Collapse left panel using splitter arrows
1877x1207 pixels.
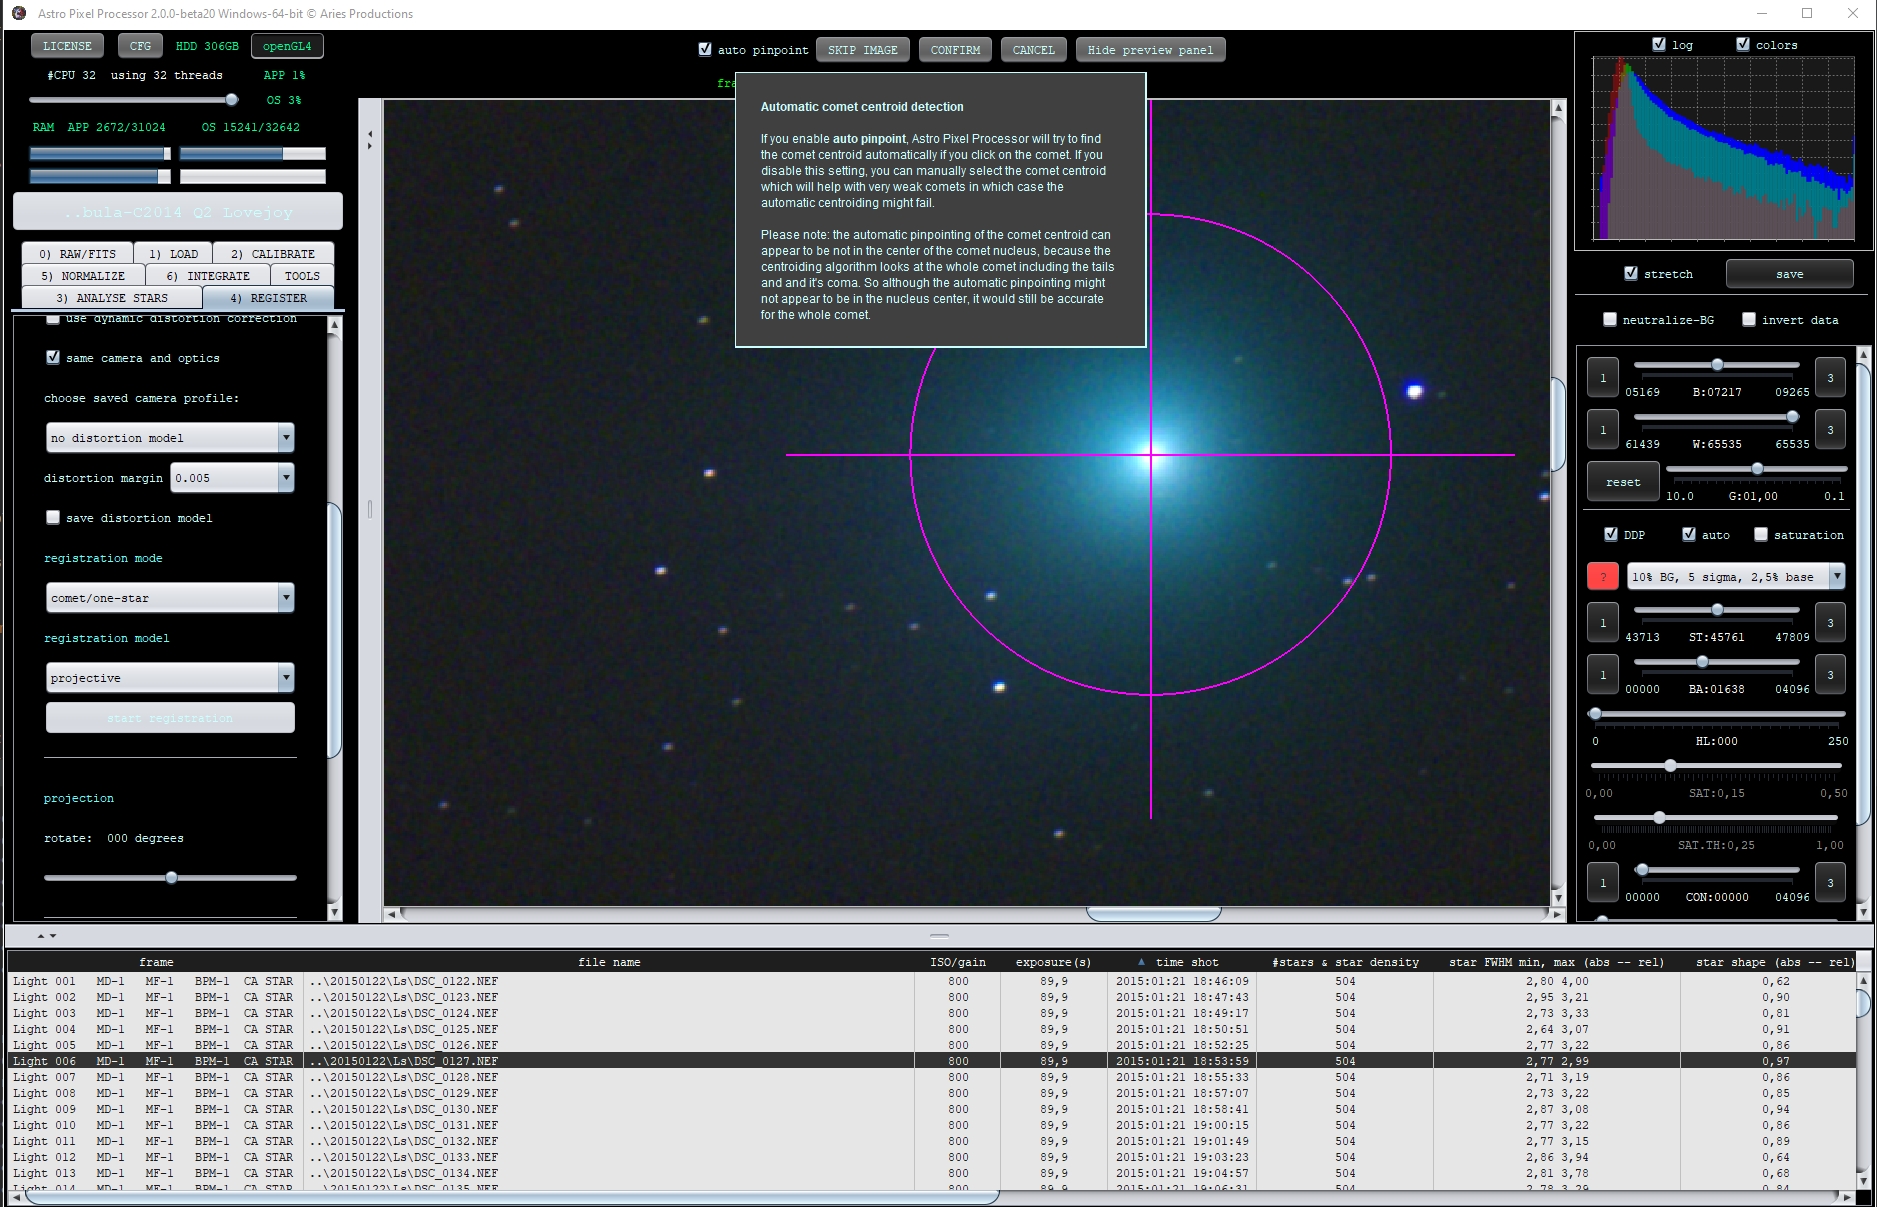[x=369, y=140]
